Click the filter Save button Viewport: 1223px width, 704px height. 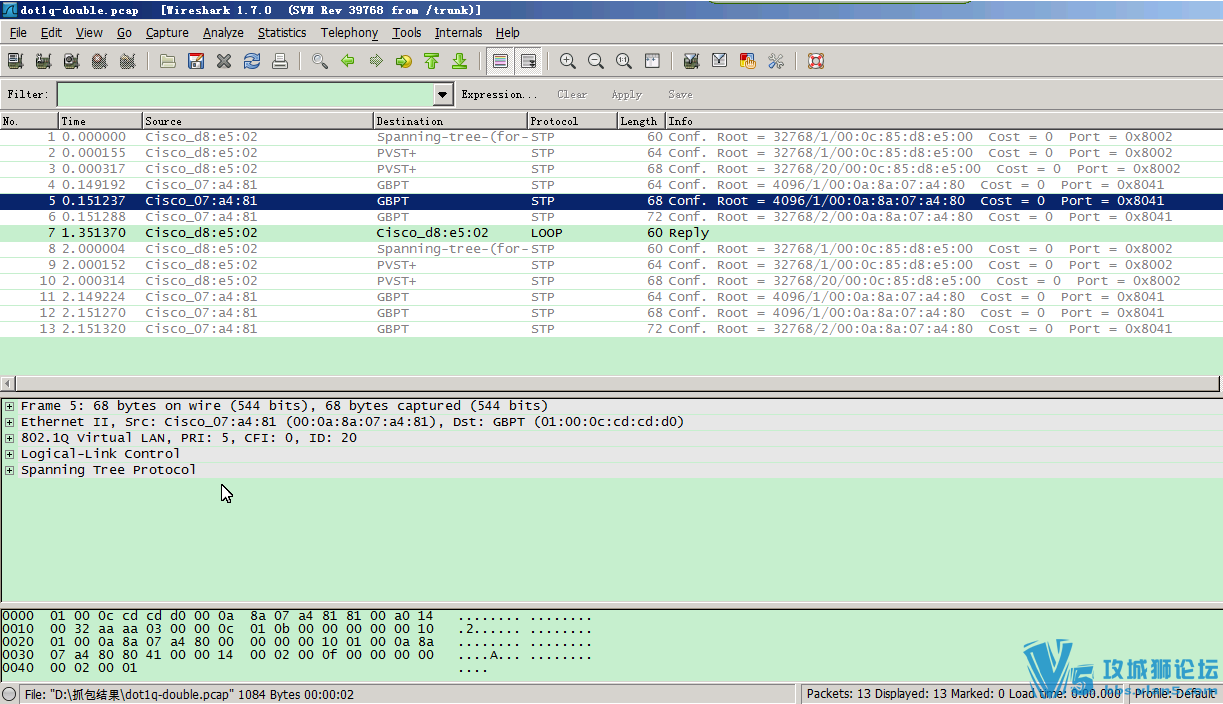pos(680,94)
